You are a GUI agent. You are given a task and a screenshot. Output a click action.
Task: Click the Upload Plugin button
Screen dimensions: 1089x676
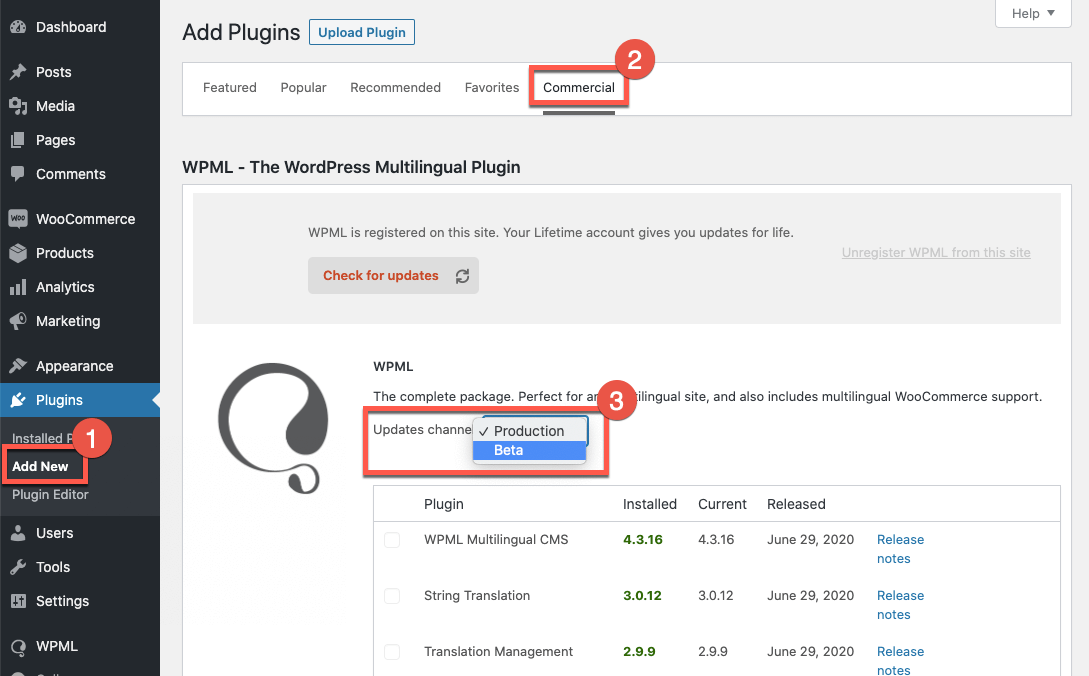tap(362, 32)
